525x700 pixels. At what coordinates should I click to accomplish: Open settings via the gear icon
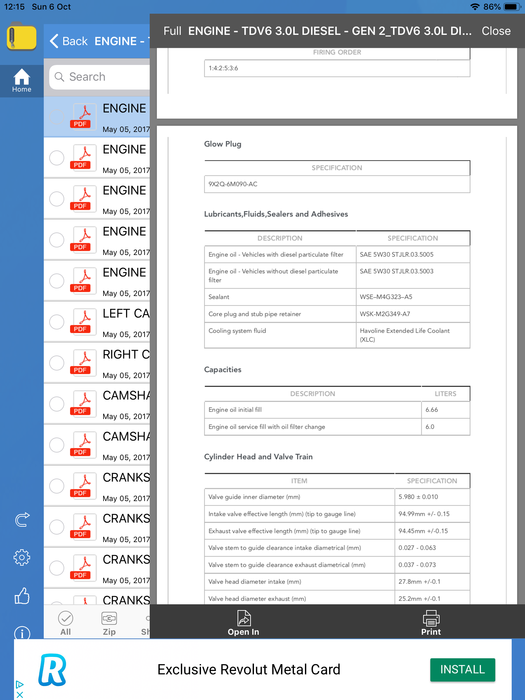tap(22, 557)
